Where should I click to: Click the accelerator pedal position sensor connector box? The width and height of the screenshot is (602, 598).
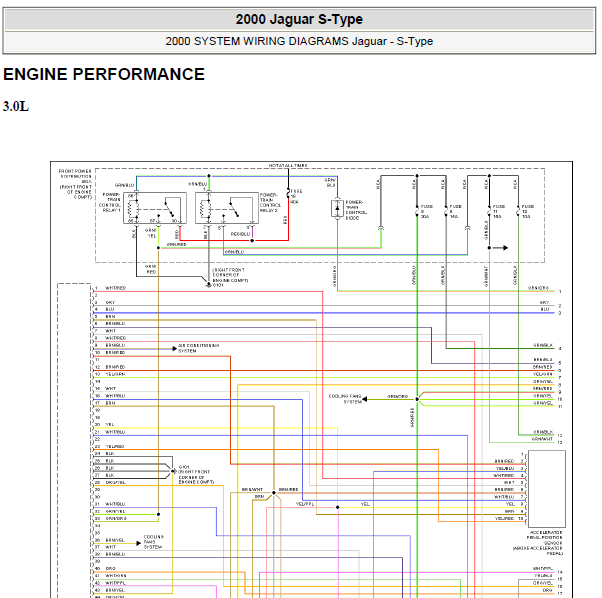[x=547, y=489]
